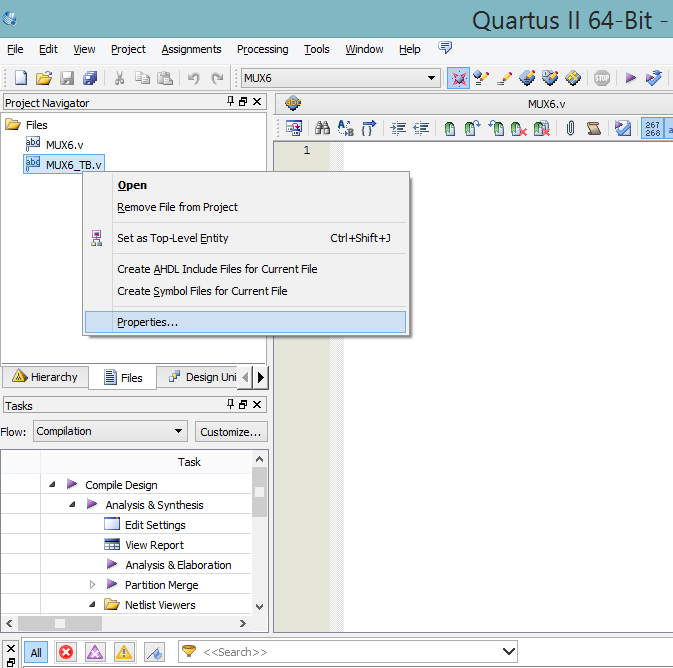
Task: Click the Redo arrow icon
Action: click(x=217, y=78)
